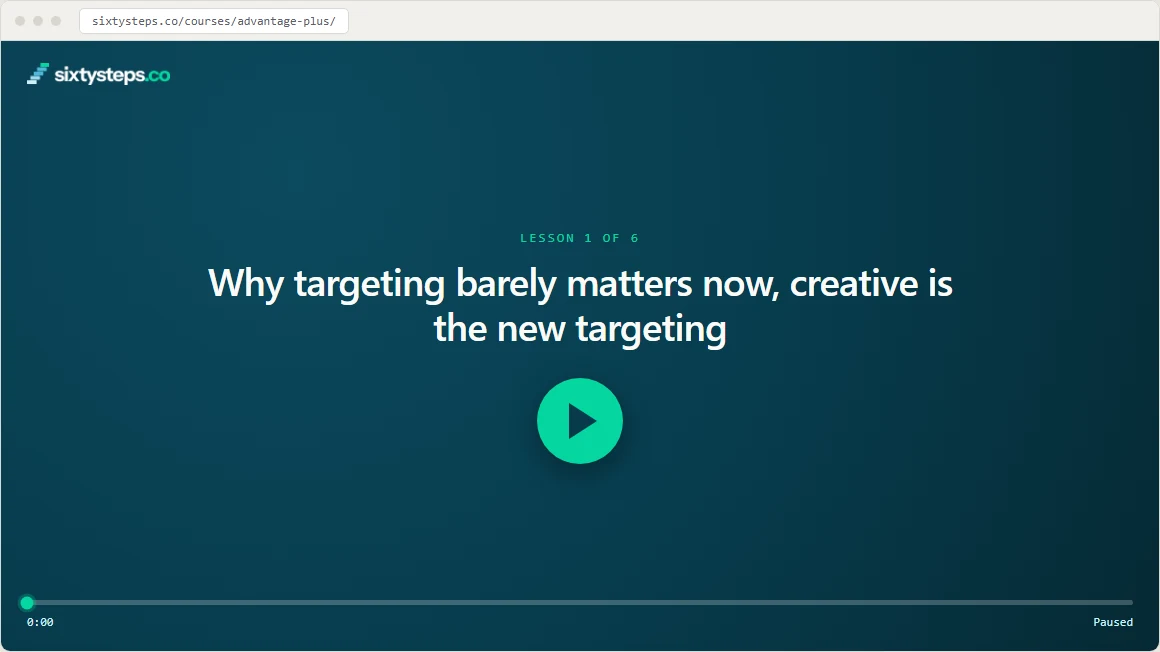The image size is (1160, 652).
Task: Click the 0:00 elapsed time readout
Action: (40, 622)
